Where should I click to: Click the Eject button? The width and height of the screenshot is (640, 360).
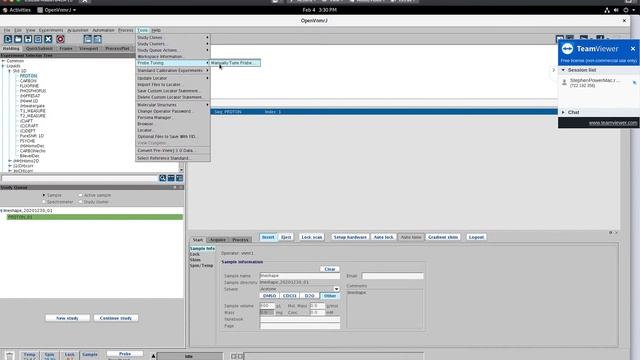(x=286, y=237)
